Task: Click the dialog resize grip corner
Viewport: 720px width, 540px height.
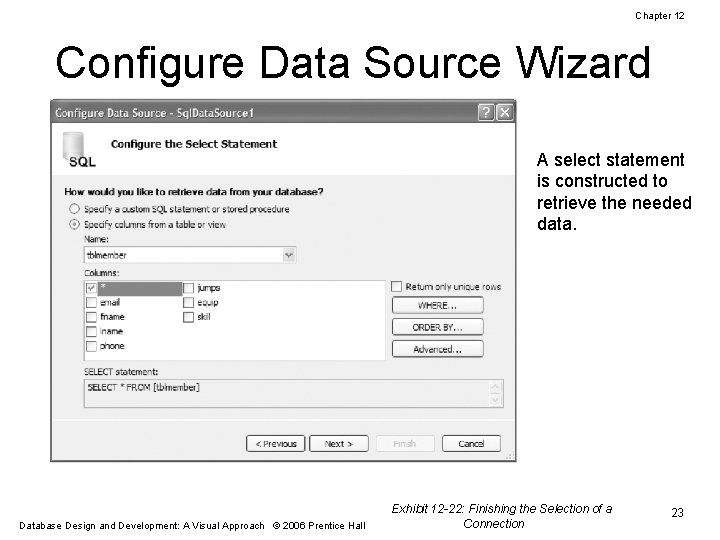Action: click(x=510, y=456)
